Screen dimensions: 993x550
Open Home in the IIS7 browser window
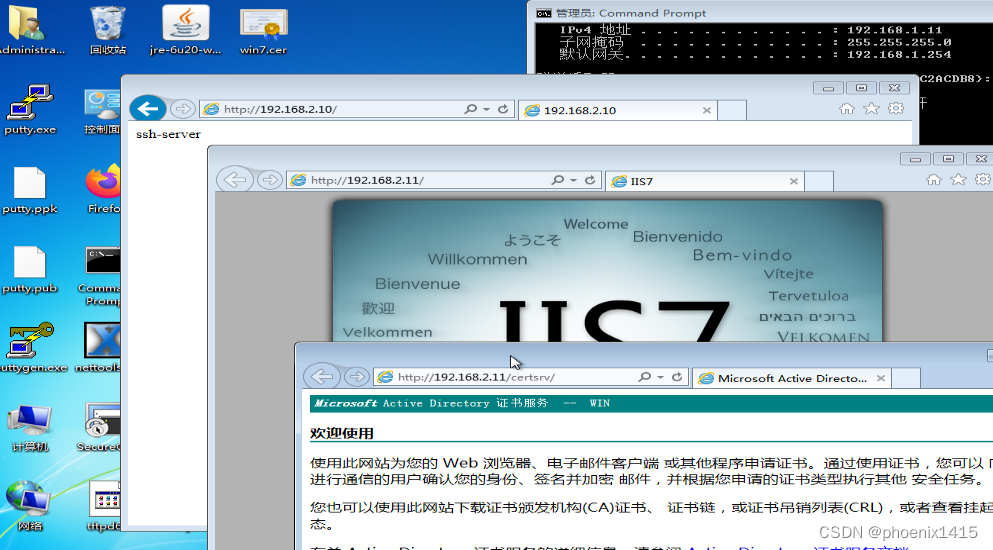(933, 180)
